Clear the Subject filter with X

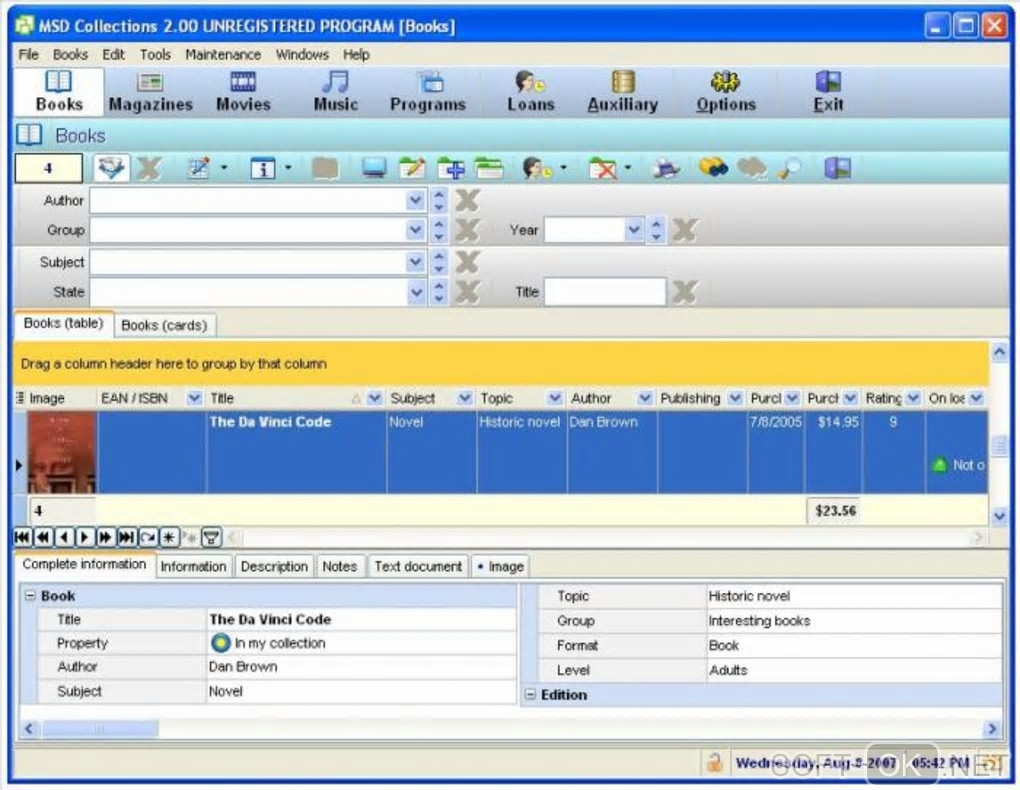tap(467, 262)
